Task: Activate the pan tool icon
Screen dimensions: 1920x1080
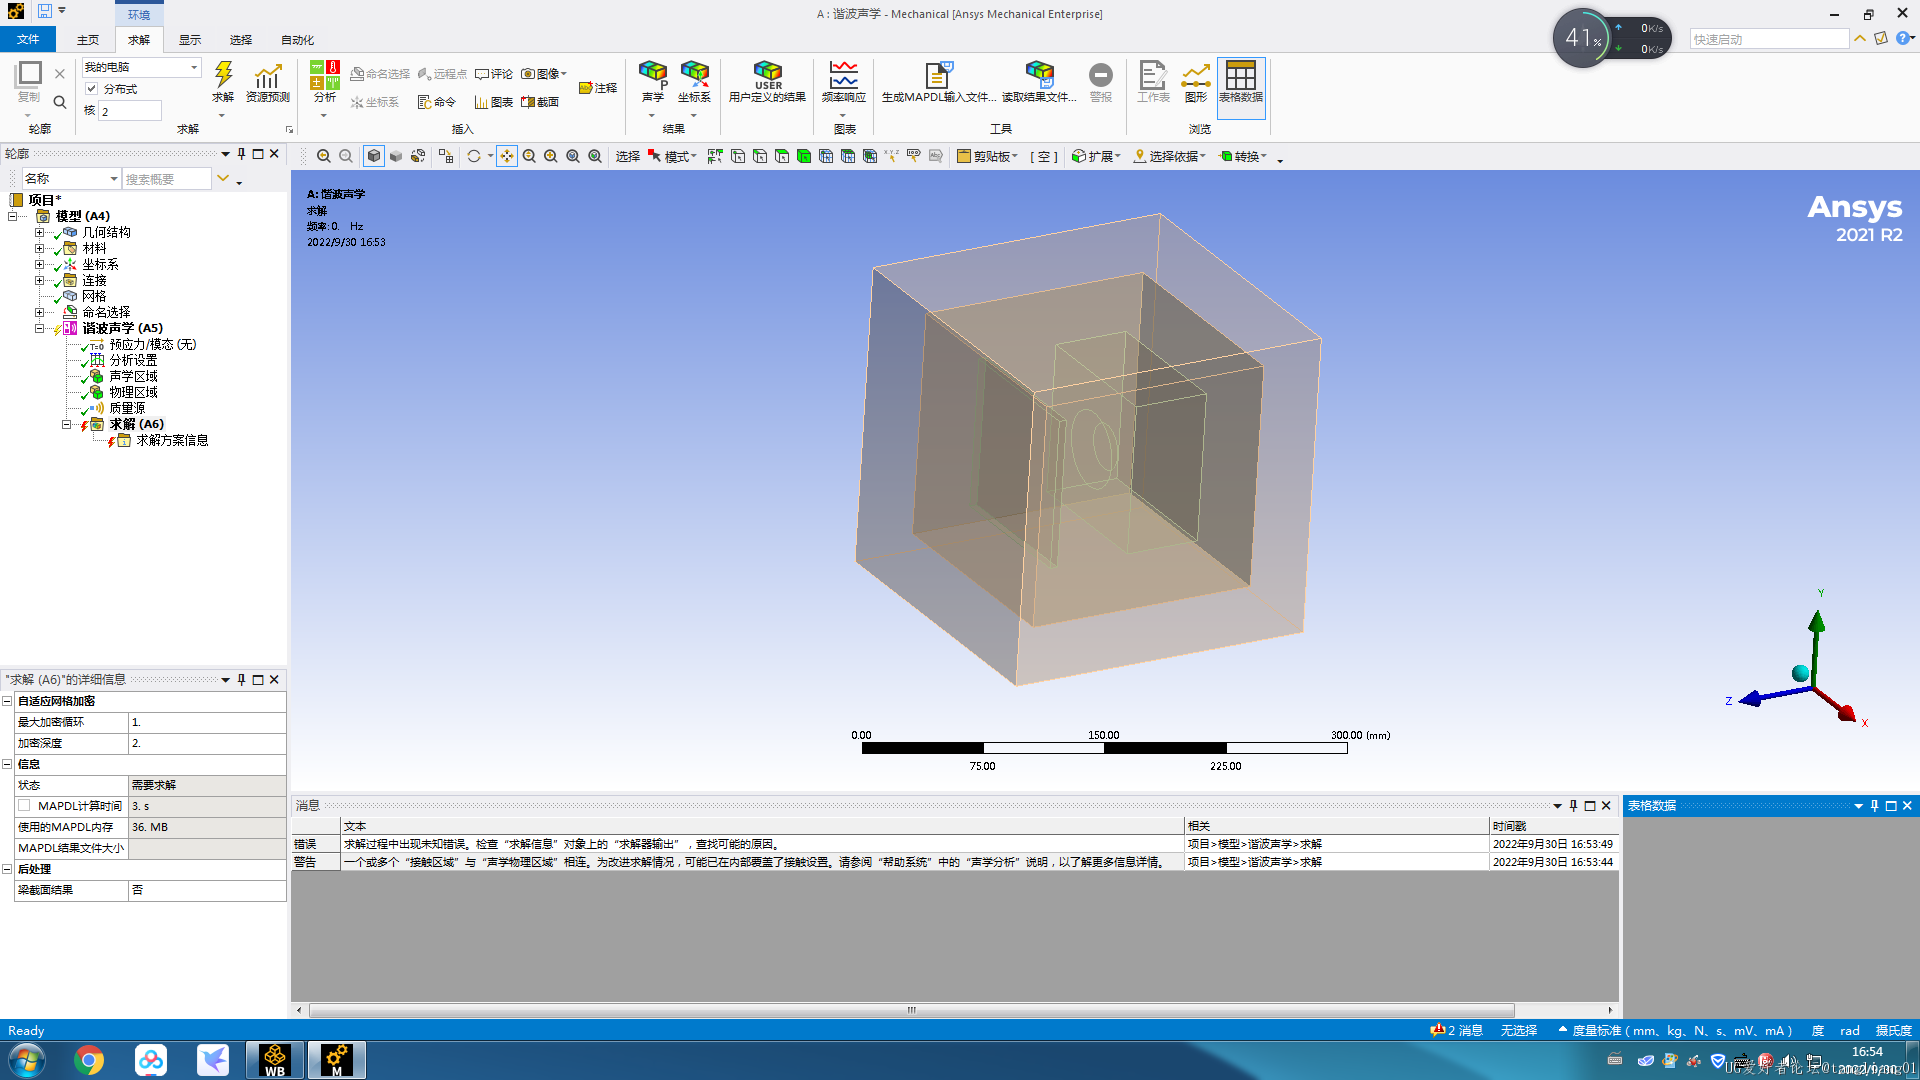Action: (507, 156)
